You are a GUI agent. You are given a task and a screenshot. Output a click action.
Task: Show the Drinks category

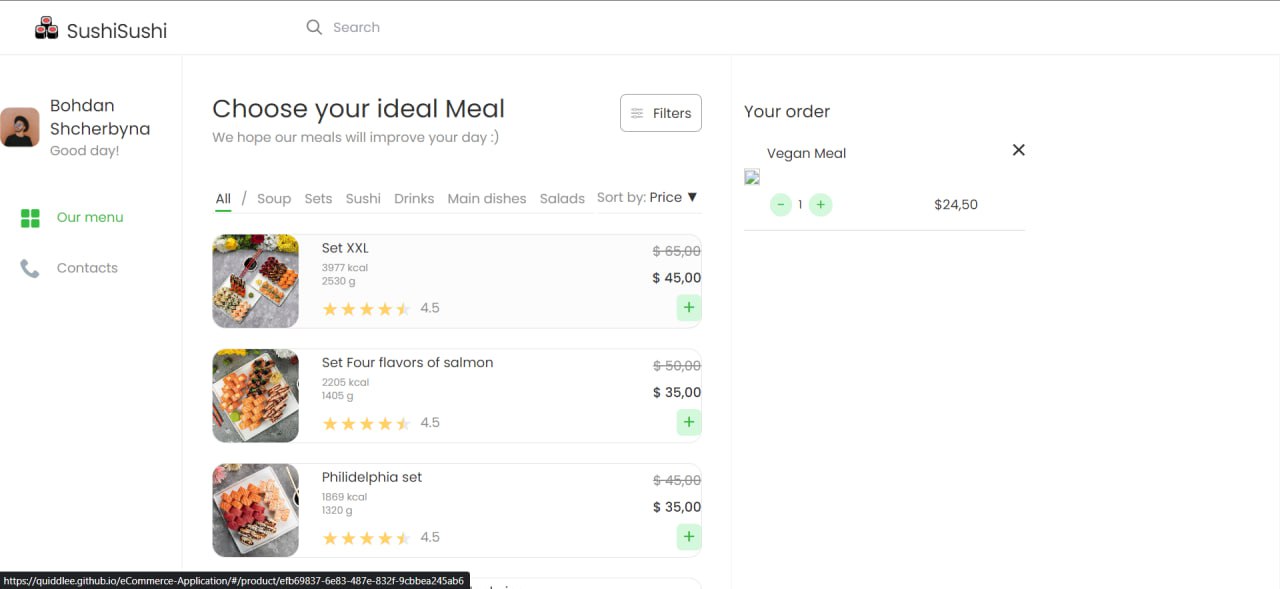click(x=414, y=199)
